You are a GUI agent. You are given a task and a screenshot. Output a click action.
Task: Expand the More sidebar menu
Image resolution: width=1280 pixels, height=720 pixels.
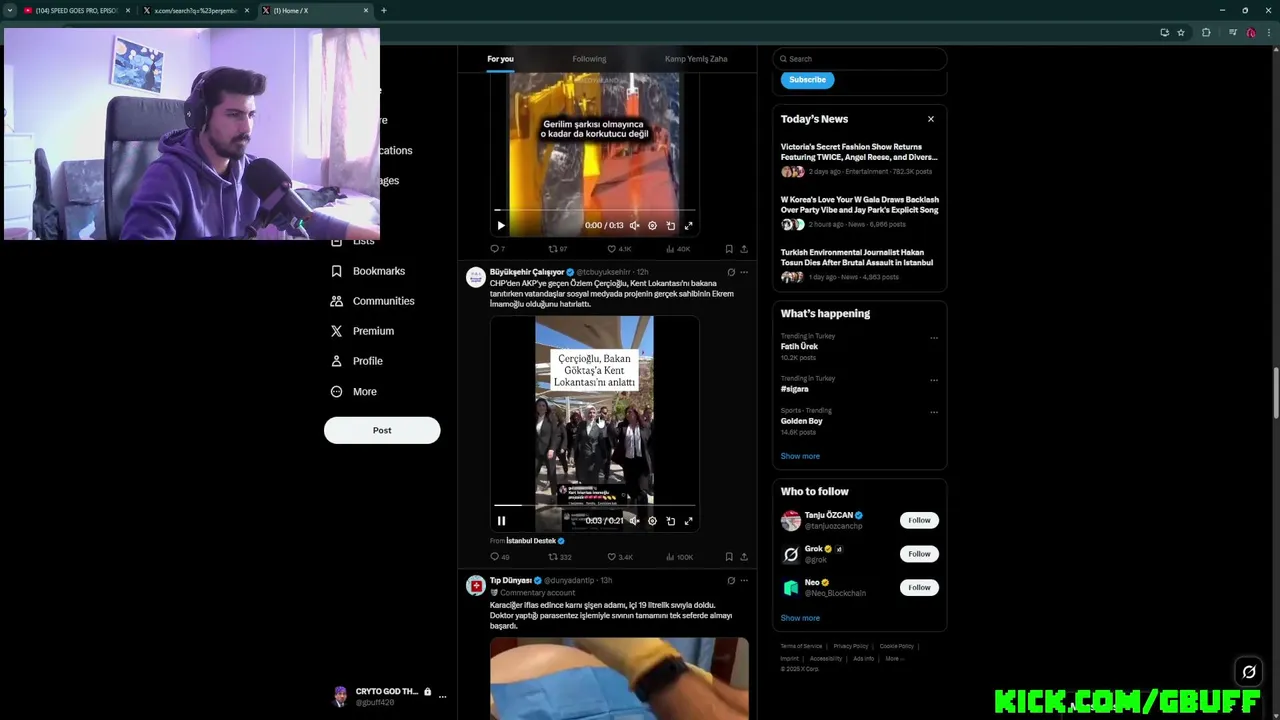354,392
